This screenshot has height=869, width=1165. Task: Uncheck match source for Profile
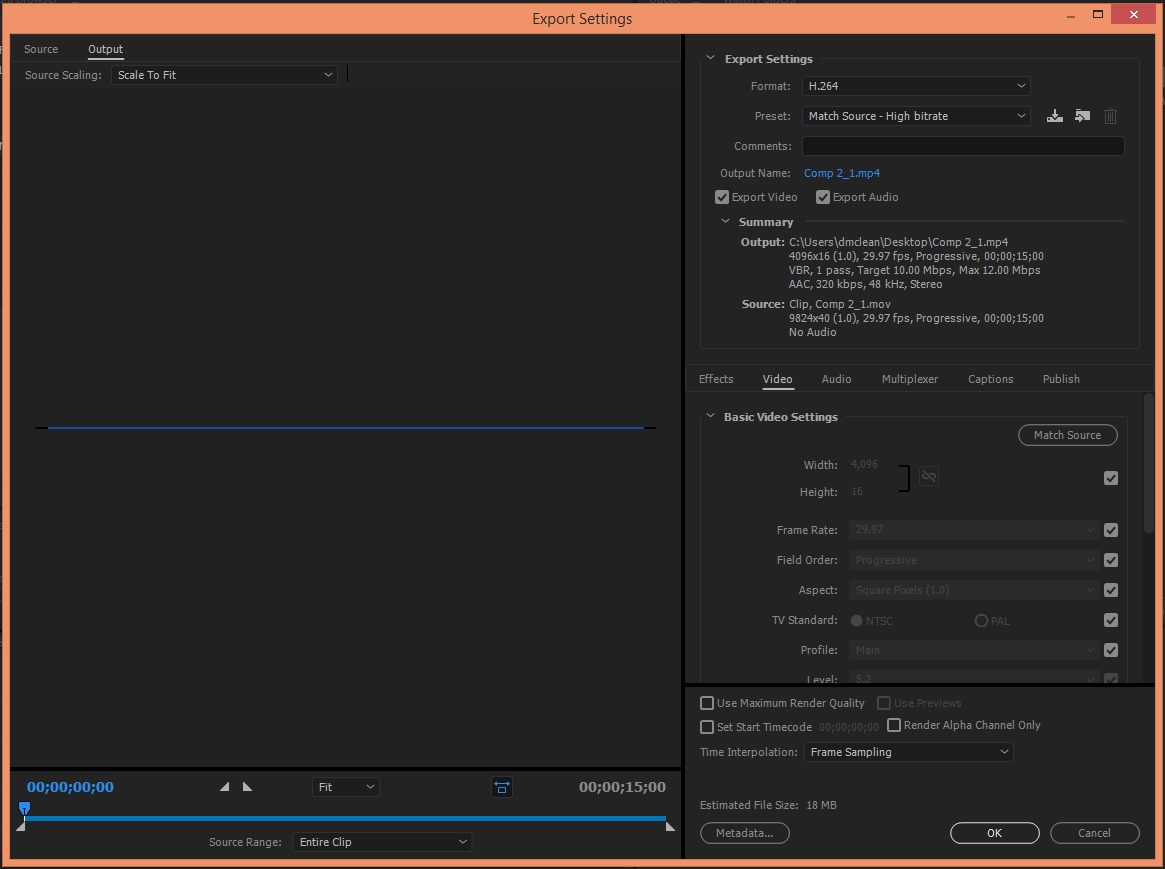pyautogui.click(x=1111, y=650)
